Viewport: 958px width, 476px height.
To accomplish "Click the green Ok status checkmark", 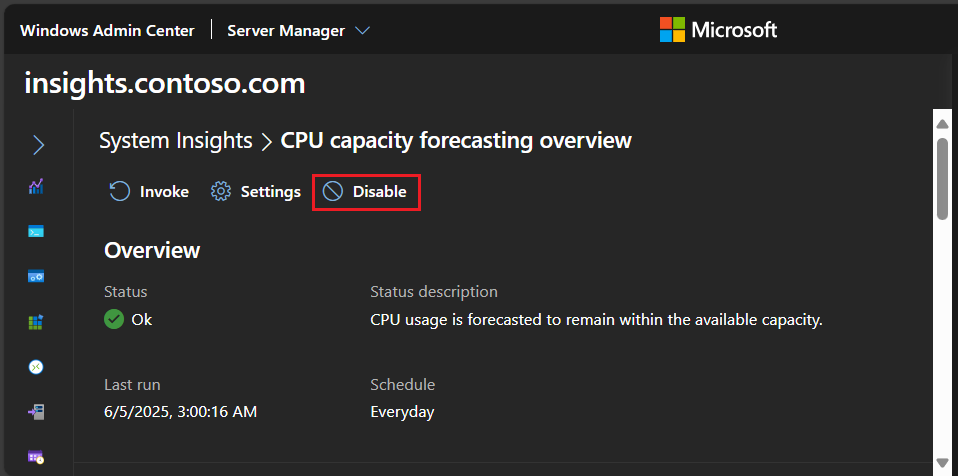I will pyautogui.click(x=114, y=319).
